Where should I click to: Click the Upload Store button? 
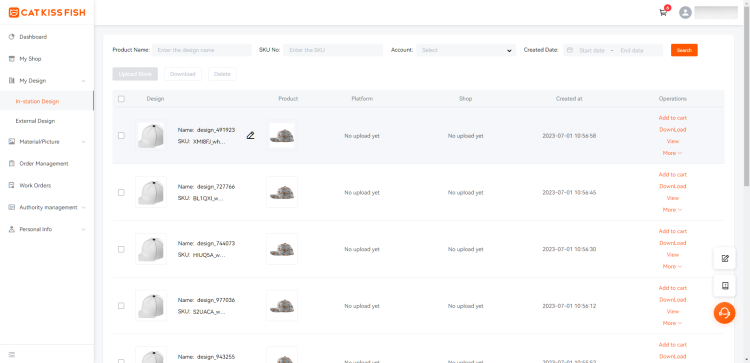(x=135, y=74)
